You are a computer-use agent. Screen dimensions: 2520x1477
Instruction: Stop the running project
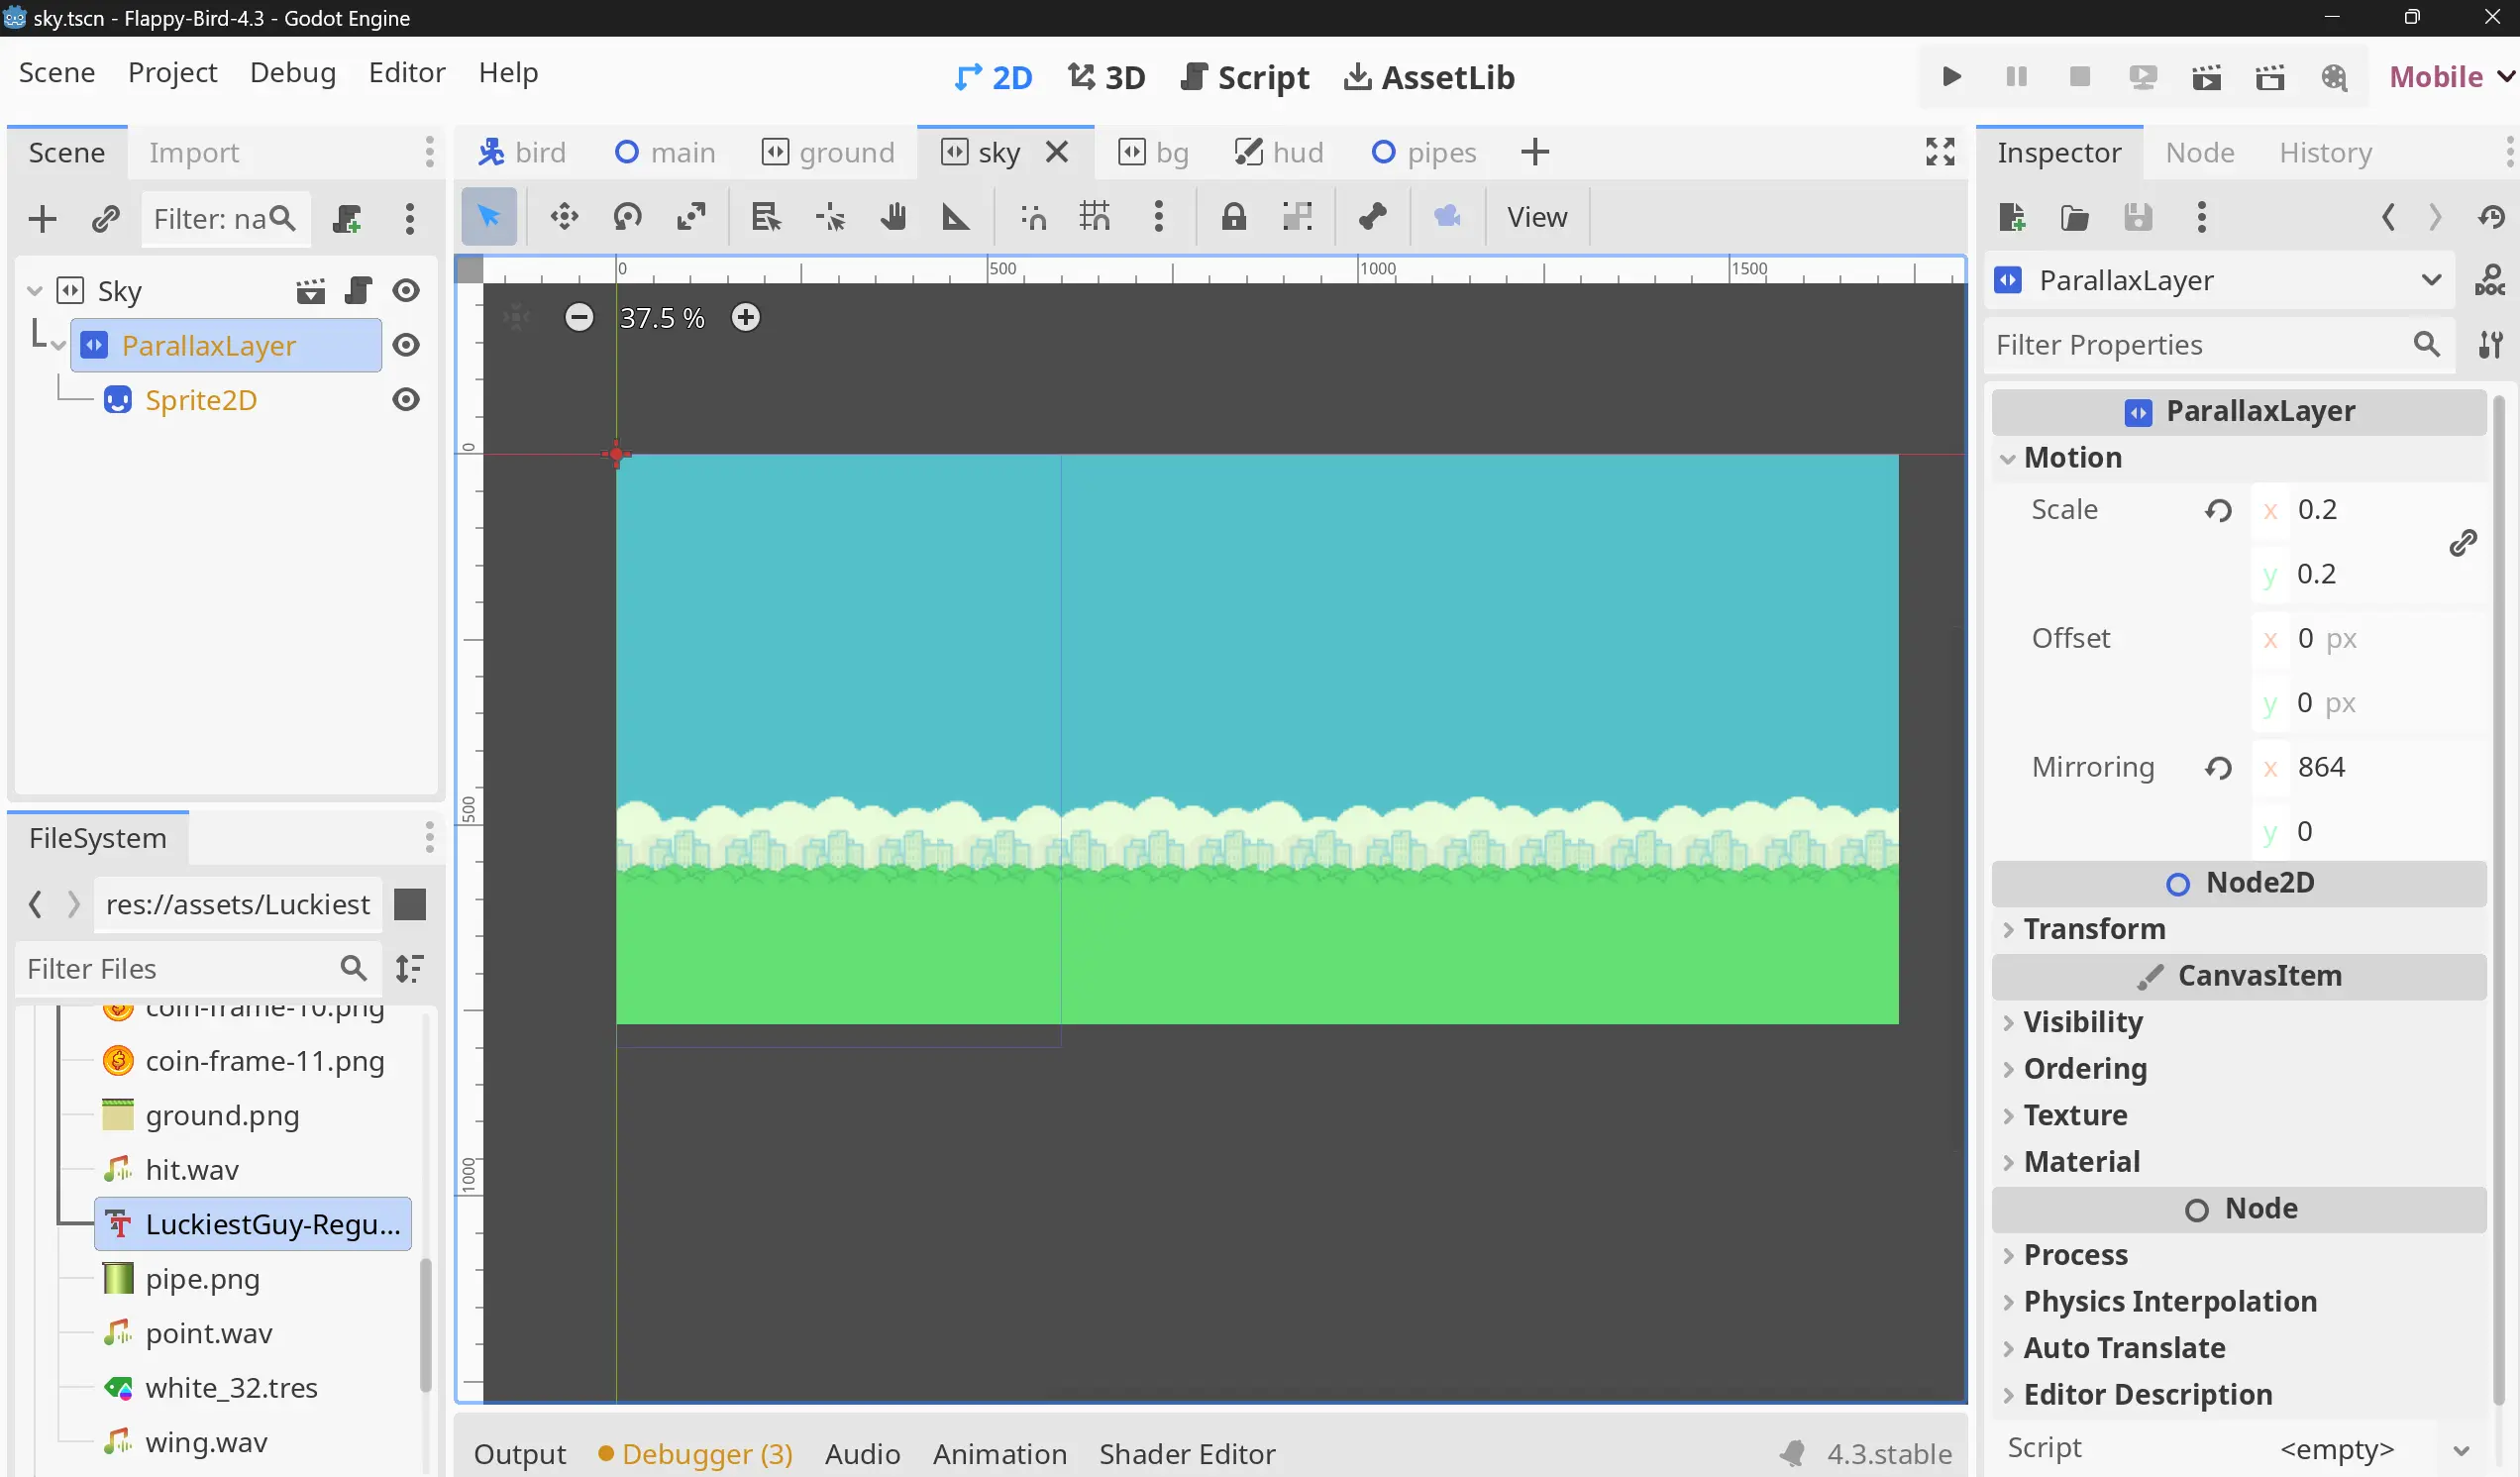(2080, 77)
